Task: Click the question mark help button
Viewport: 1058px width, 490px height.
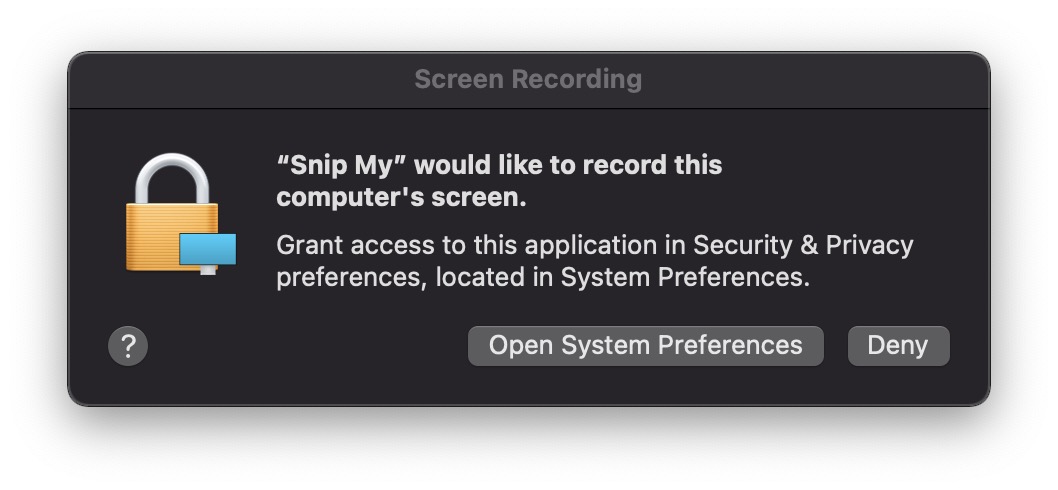Action: [x=128, y=346]
